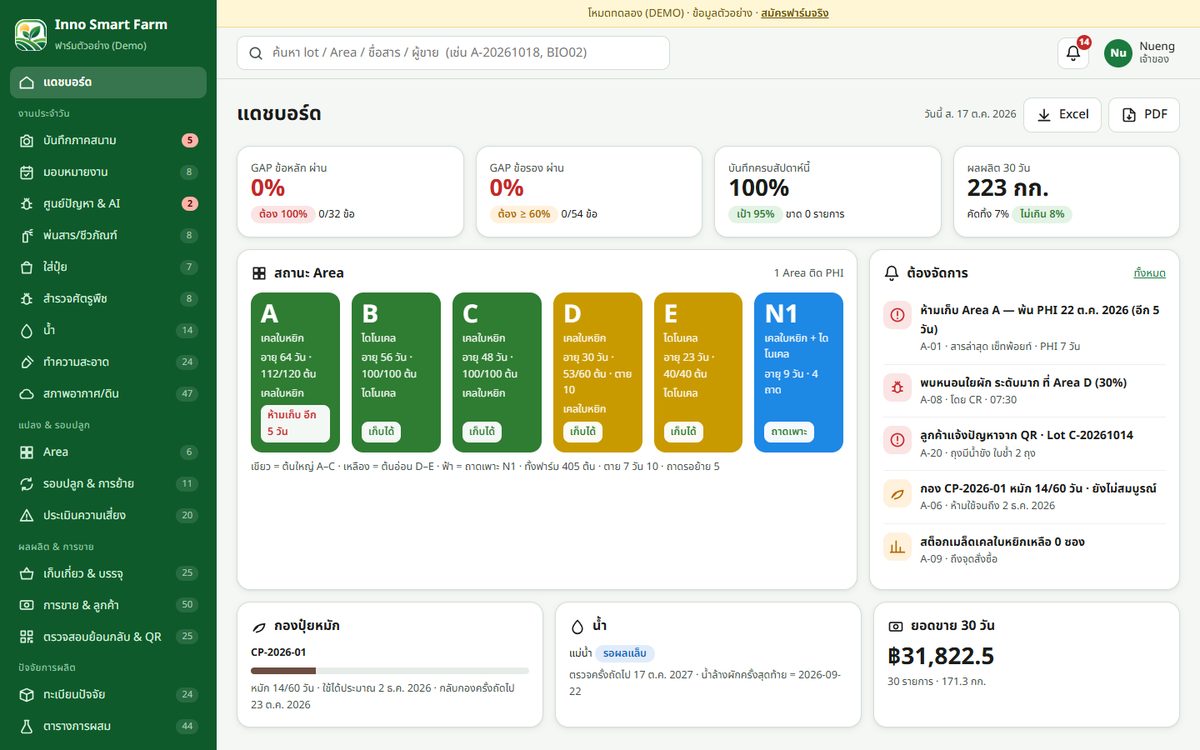Export dashboard with the PDF button
Viewport: 1200px width, 750px height.
pos(1144,115)
